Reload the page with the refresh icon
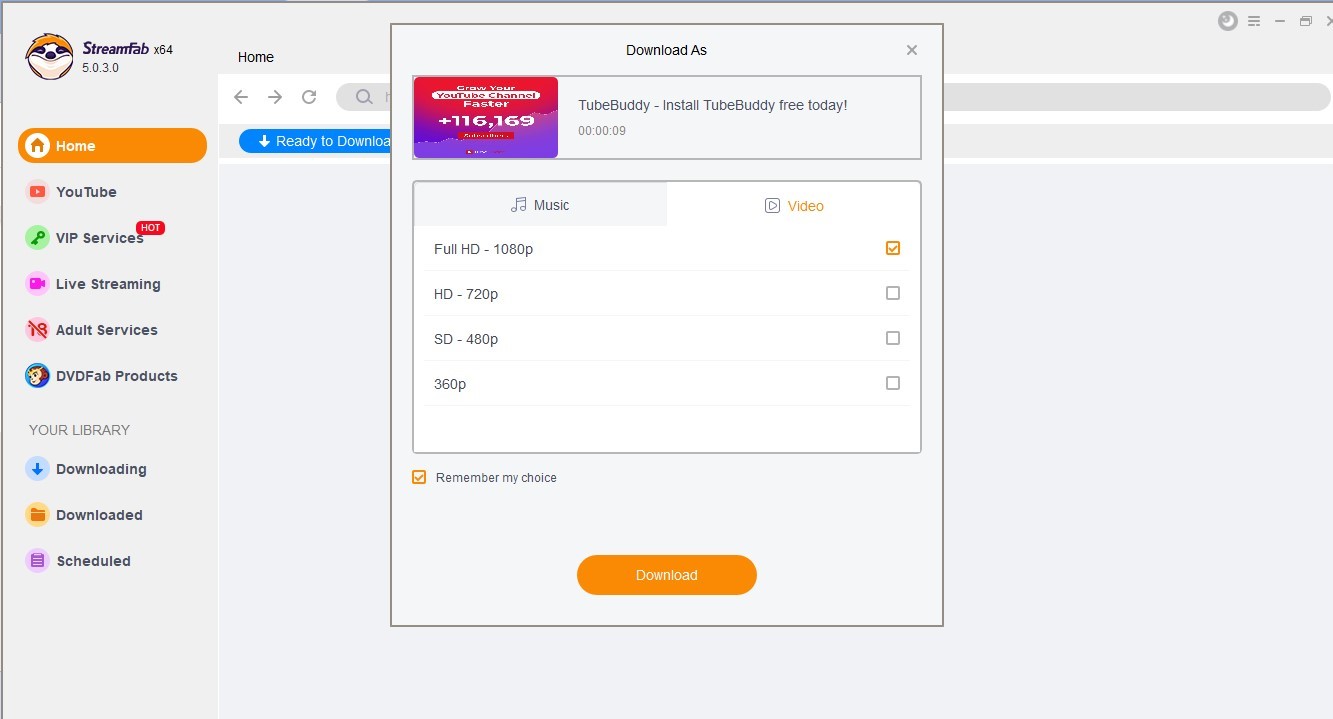The width and height of the screenshot is (1333, 719). 309,97
